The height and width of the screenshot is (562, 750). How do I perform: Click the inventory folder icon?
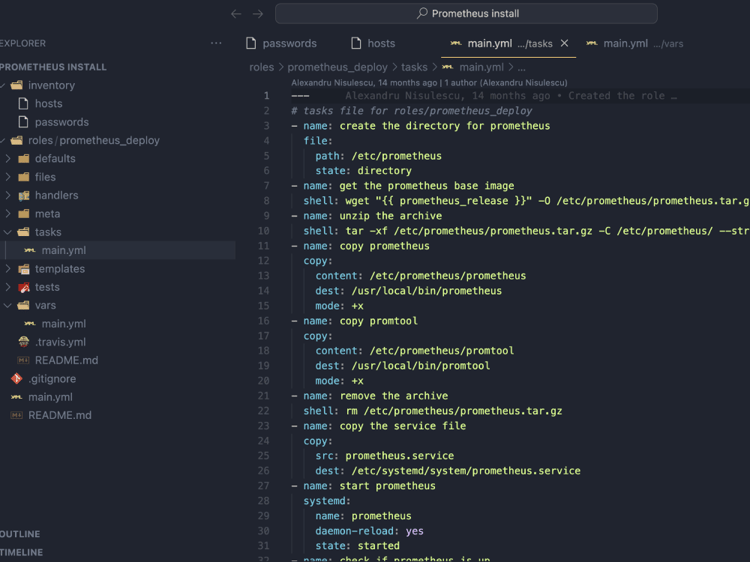pyautogui.click(x=17, y=85)
